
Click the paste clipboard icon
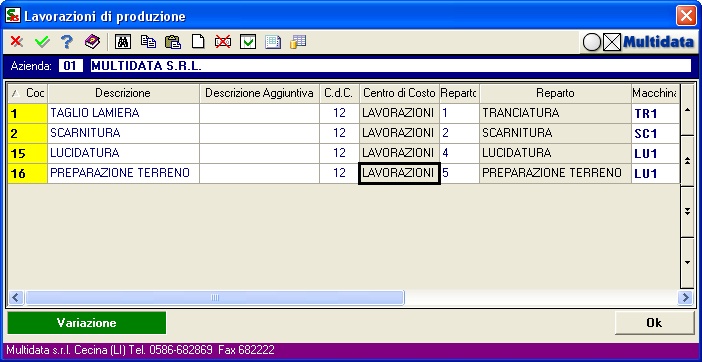(173, 42)
